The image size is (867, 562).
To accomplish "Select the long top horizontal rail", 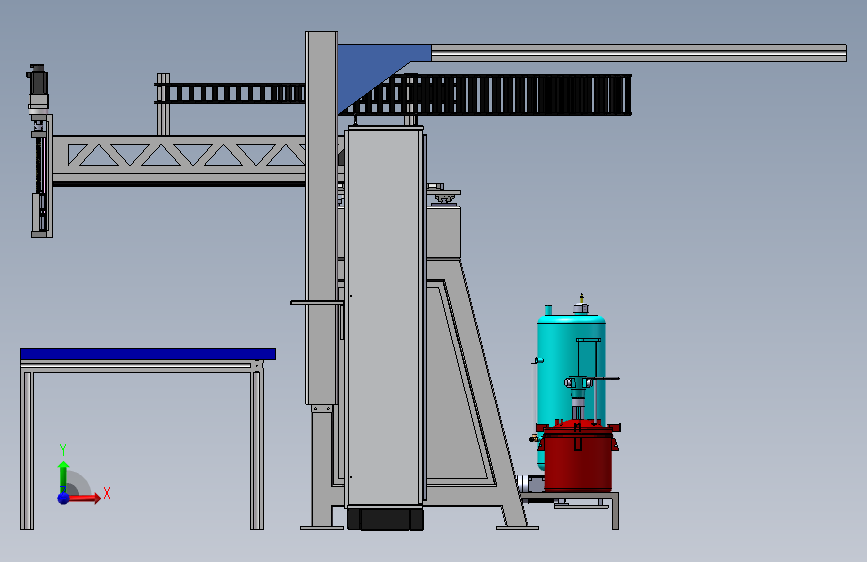I will [x=639, y=53].
